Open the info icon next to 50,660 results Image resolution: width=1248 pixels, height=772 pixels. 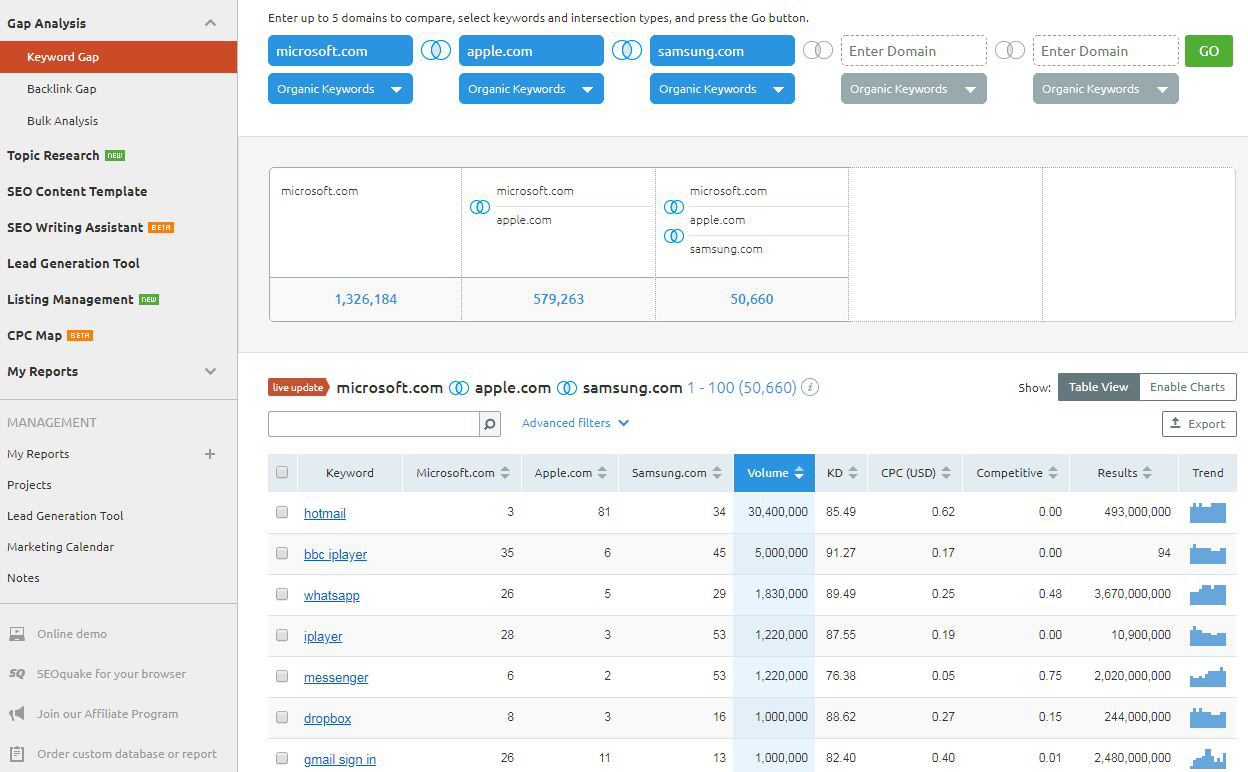click(x=810, y=387)
